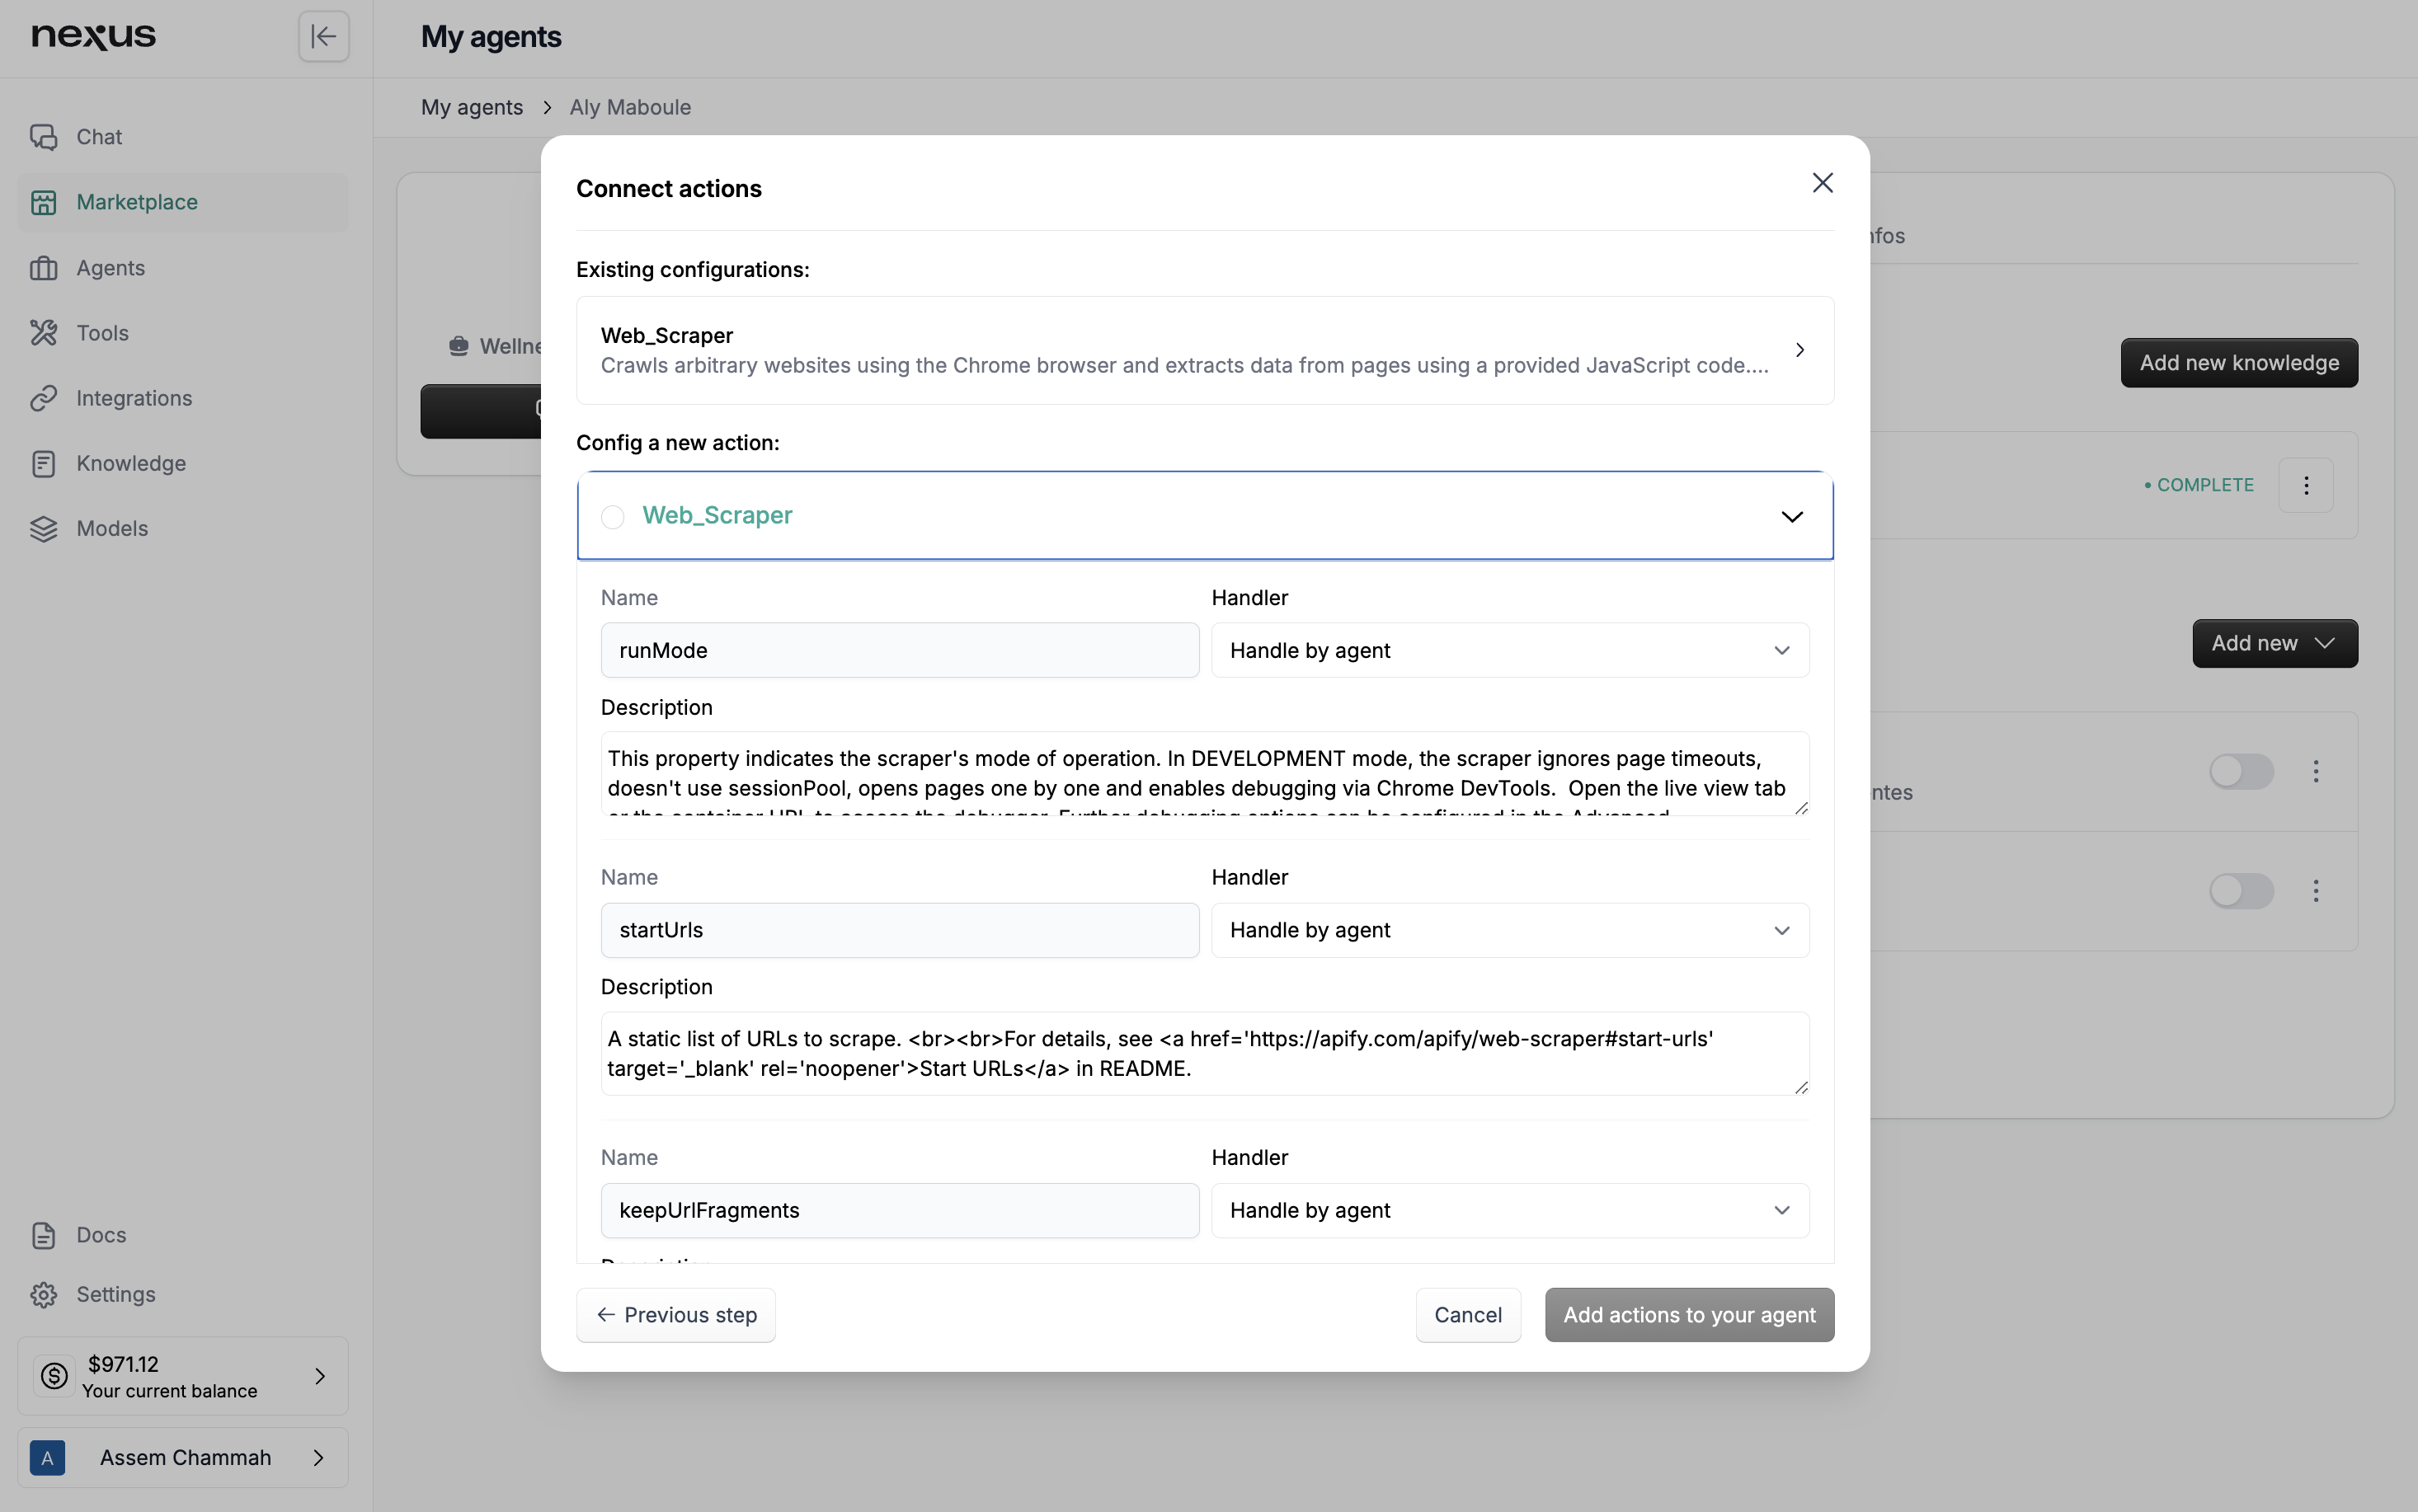Open the Agents sidebar item
2418x1512 pixels.
[x=183, y=268]
